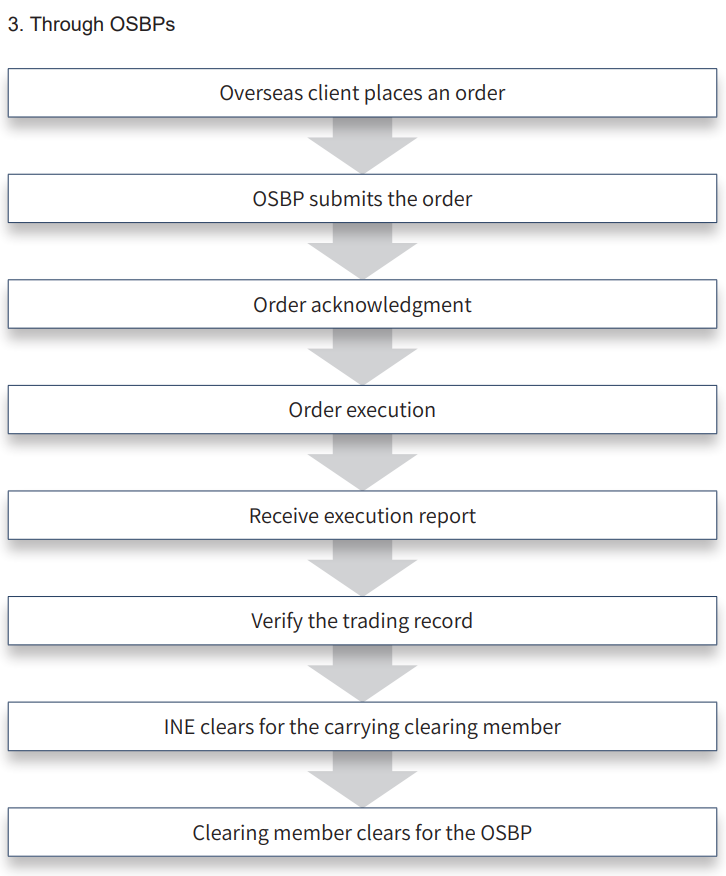Select the "Verify the trading record" step
726x876 pixels.
pyautogui.click(x=362, y=621)
